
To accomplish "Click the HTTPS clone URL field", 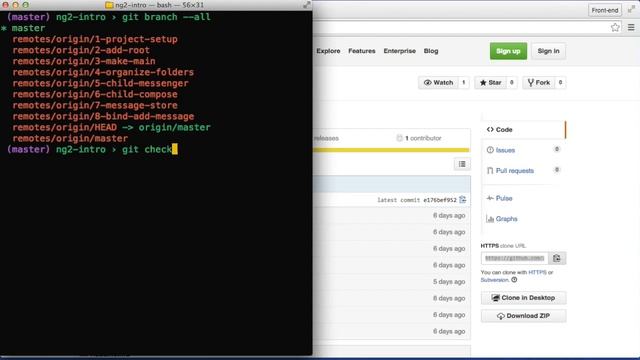I will coord(514,258).
